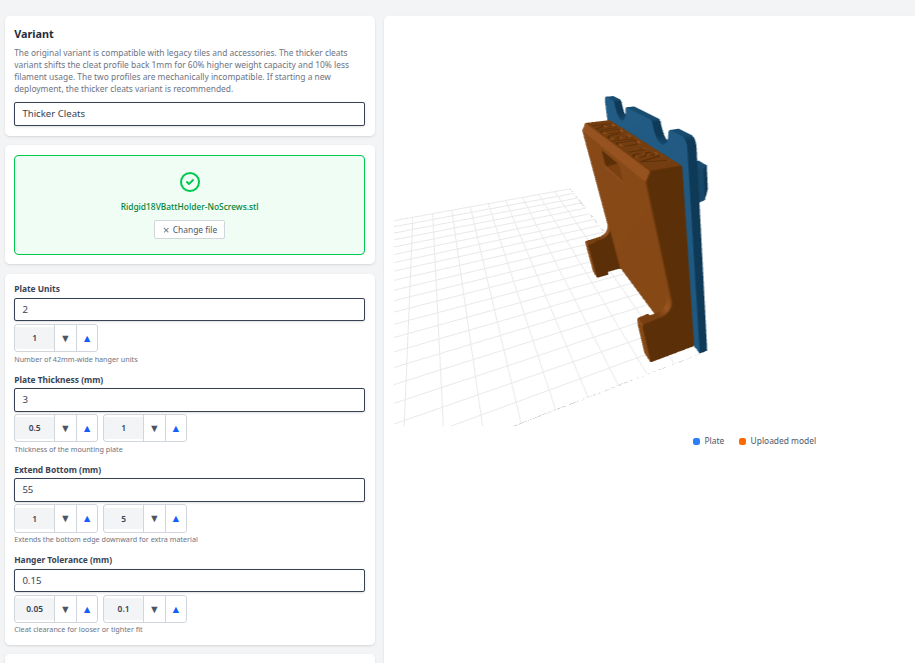
Task: Click the orange Uploaded model legend swatch
Action: click(742, 441)
